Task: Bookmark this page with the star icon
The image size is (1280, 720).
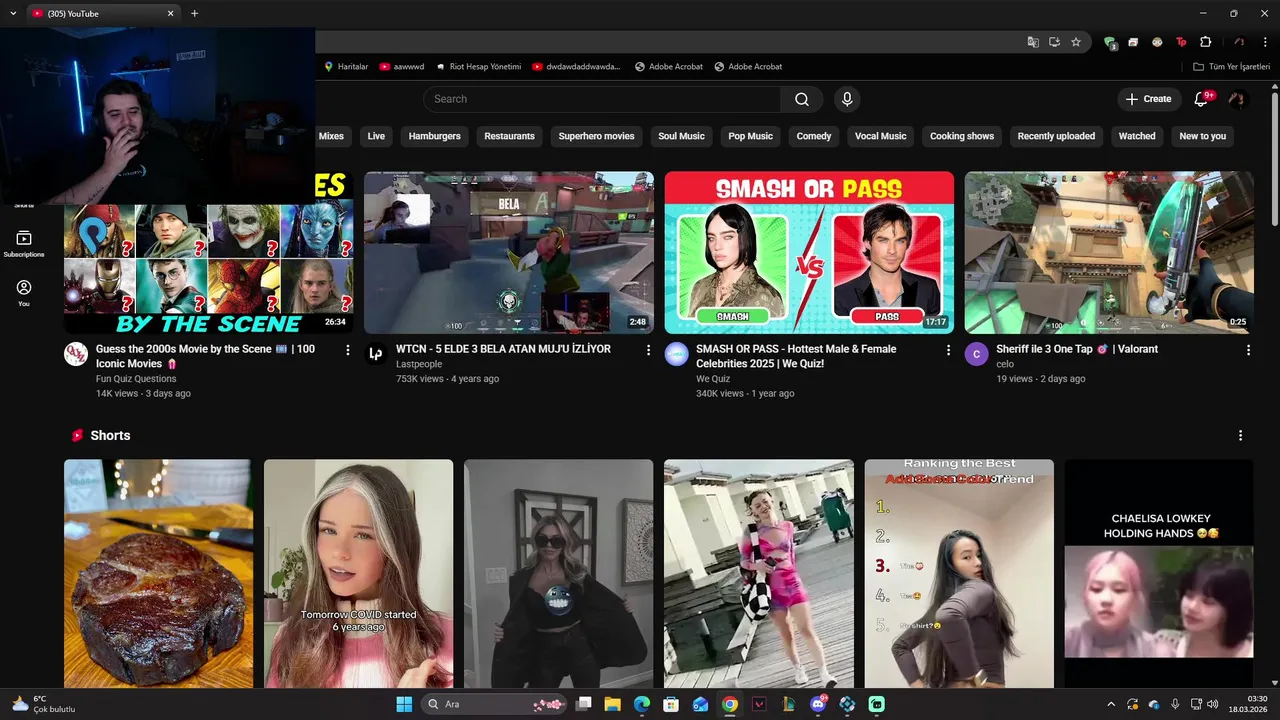Action: coord(1076,42)
